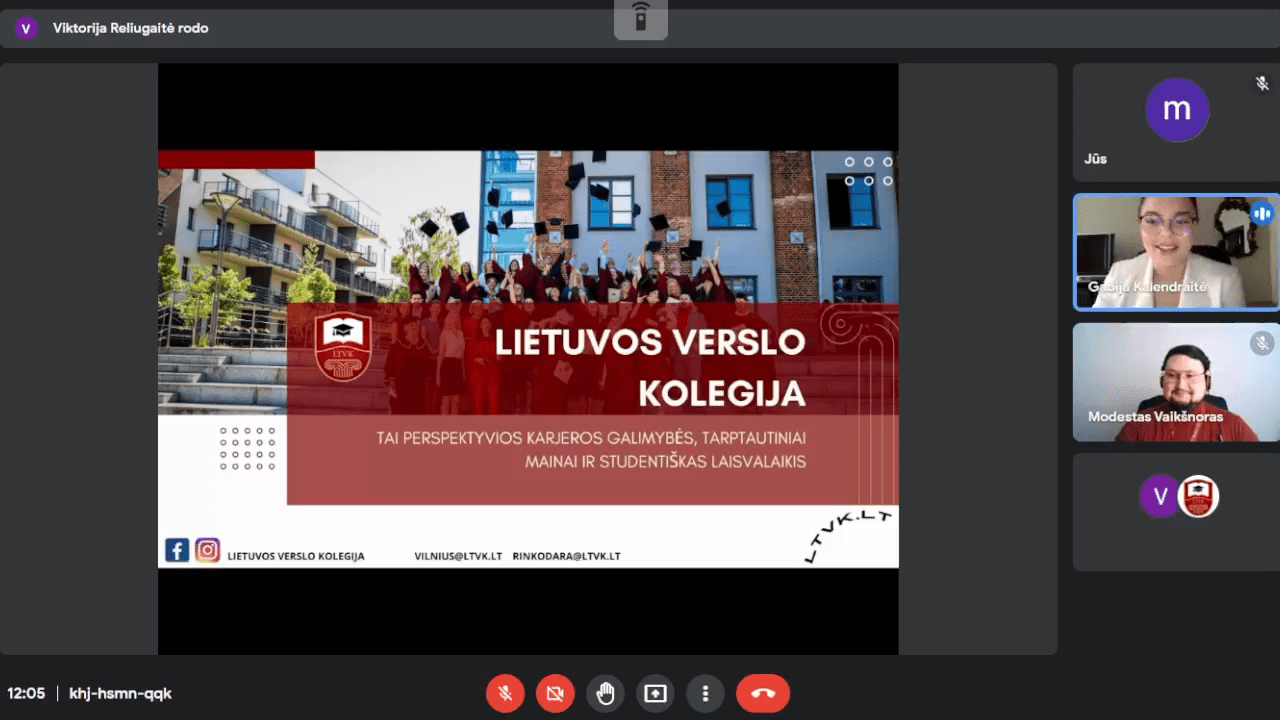
Task: Click the muted mic icon on Jūs tile
Action: point(1262,84)
